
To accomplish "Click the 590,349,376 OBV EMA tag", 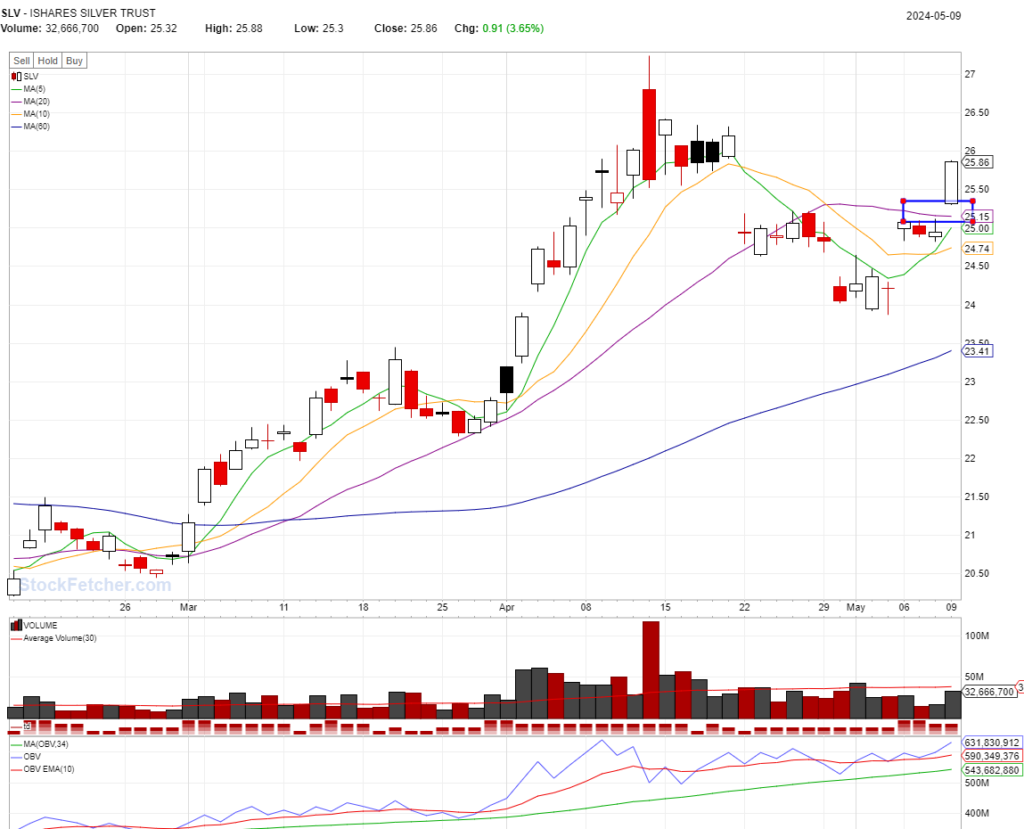I will (x=991, y=756).
